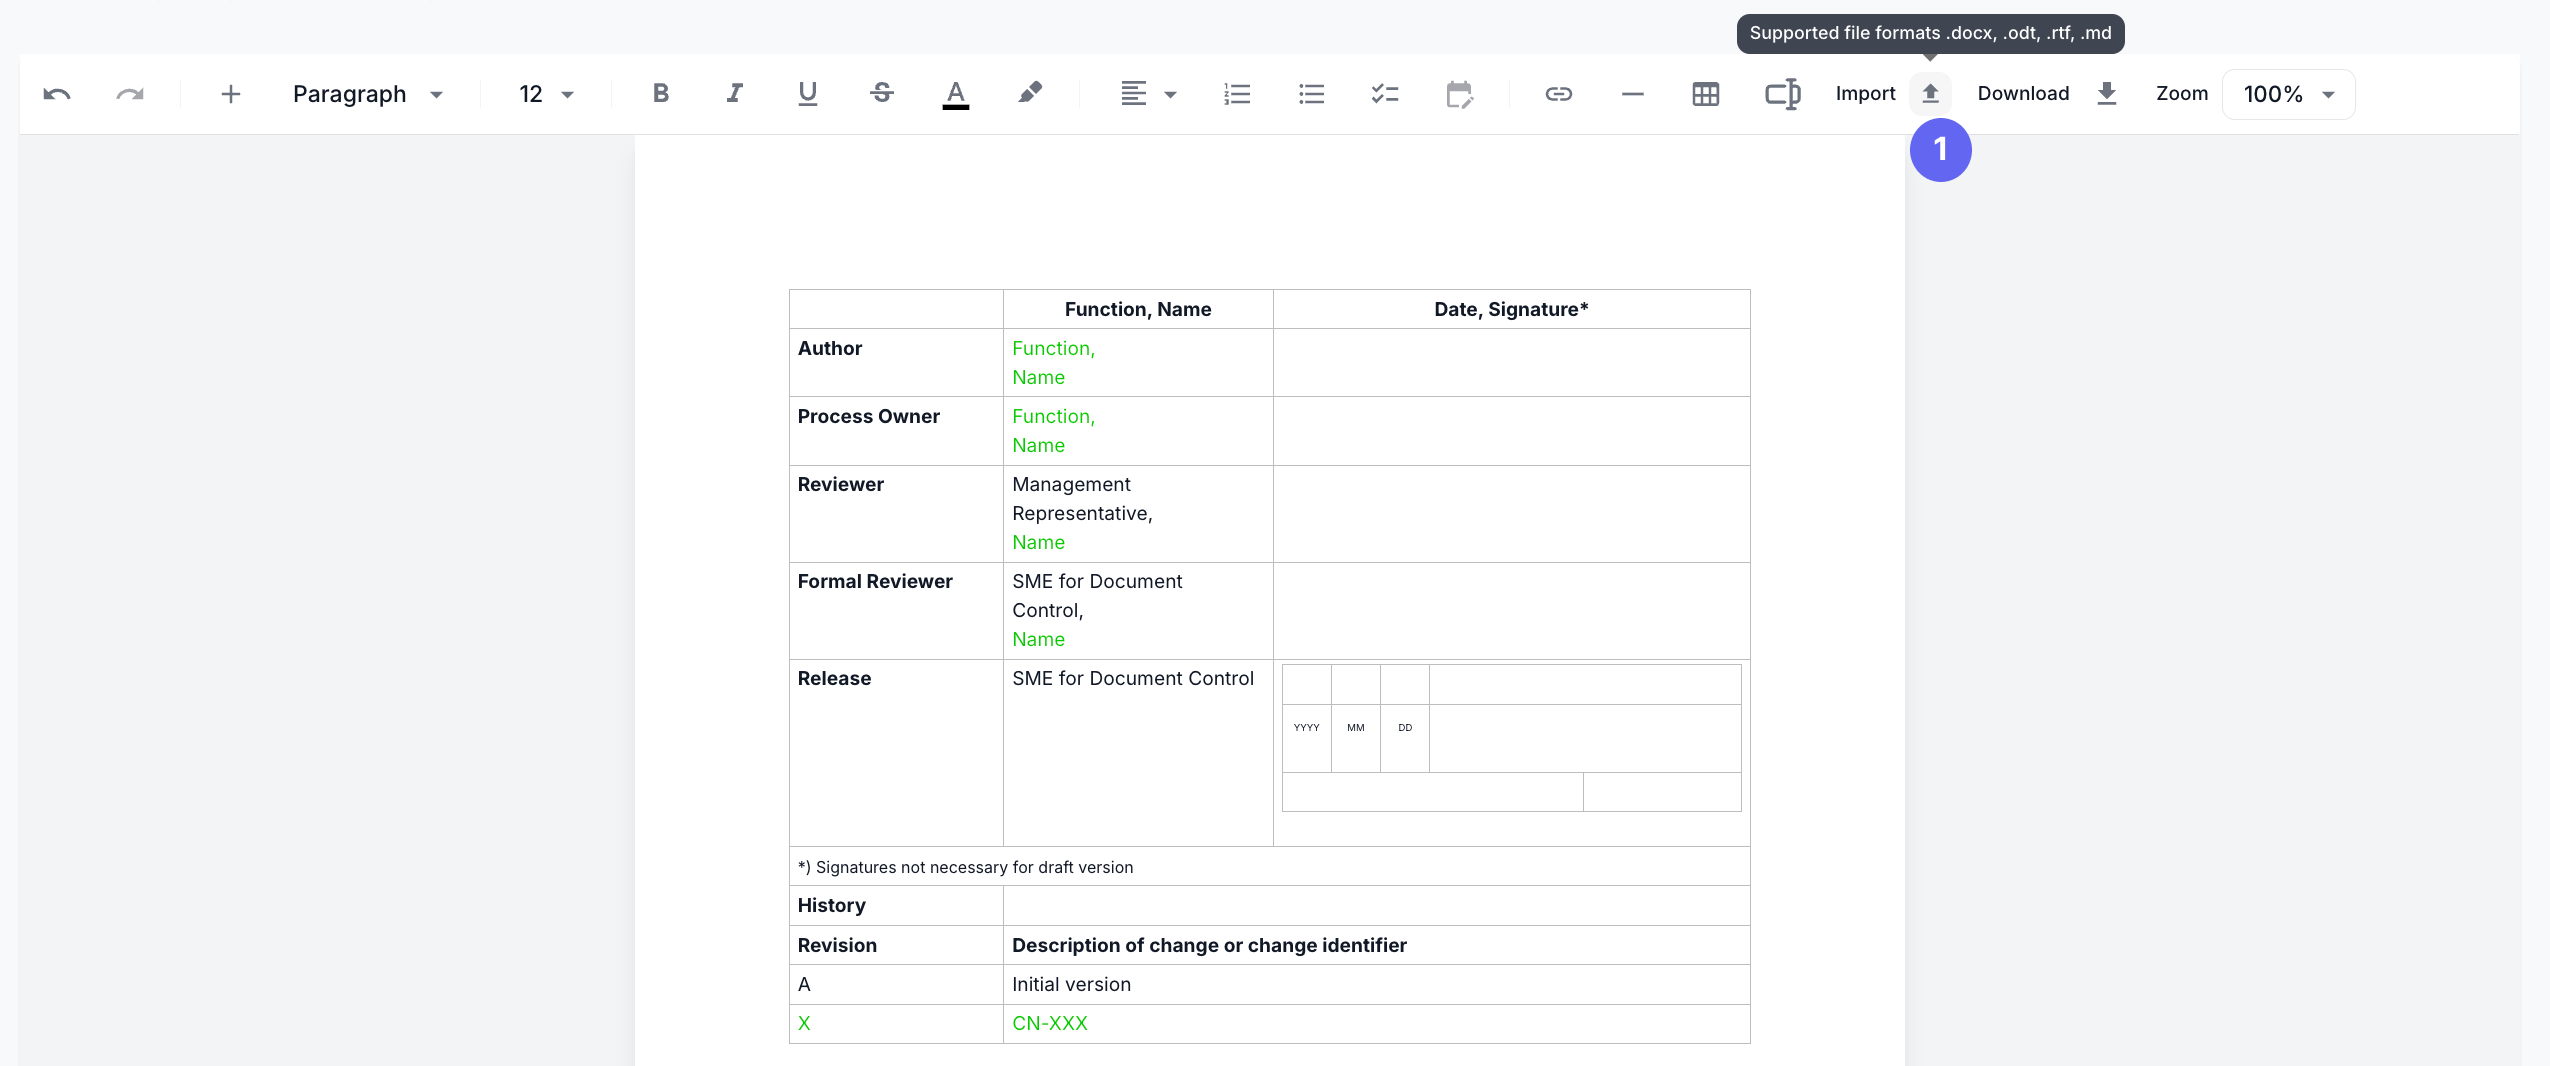Apply strikethrough formatting
The width and height of the screenshot is (2550, 1066).
click(880, 93)
